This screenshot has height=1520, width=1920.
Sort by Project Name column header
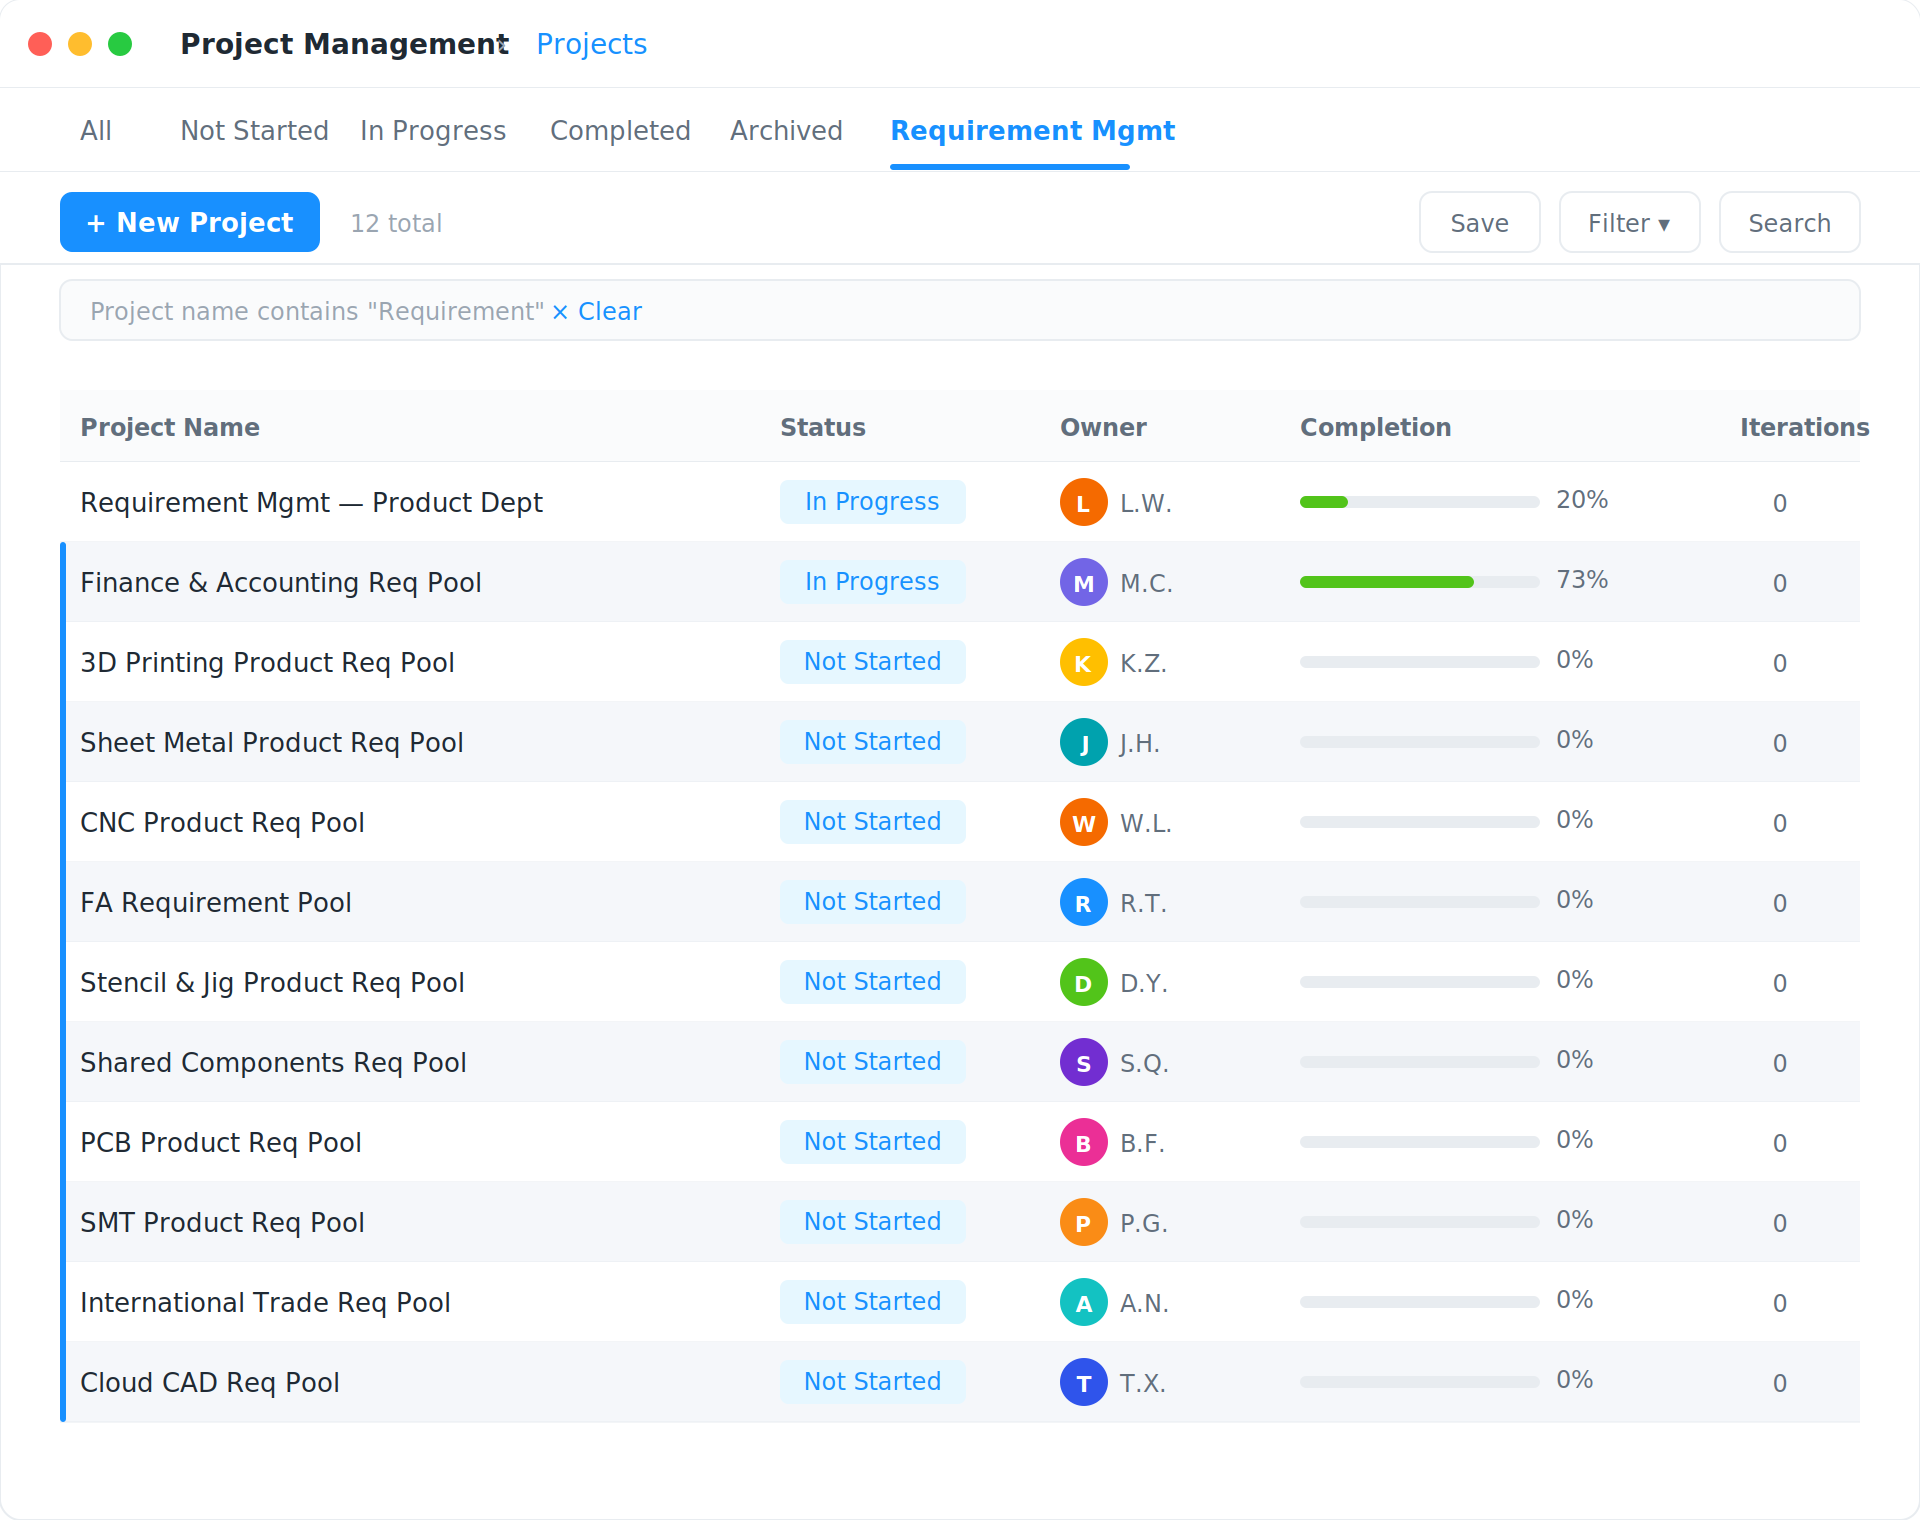170,427
